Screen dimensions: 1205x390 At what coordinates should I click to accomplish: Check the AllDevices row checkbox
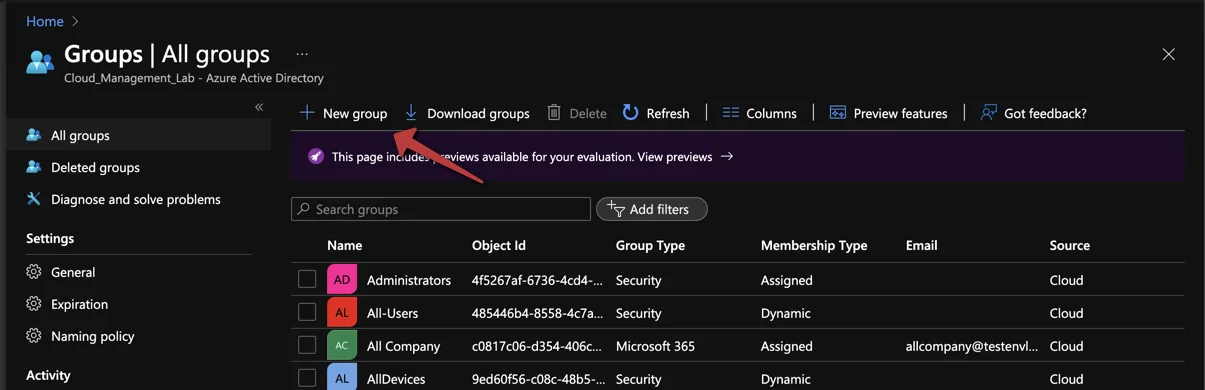[x=307, y=379]
